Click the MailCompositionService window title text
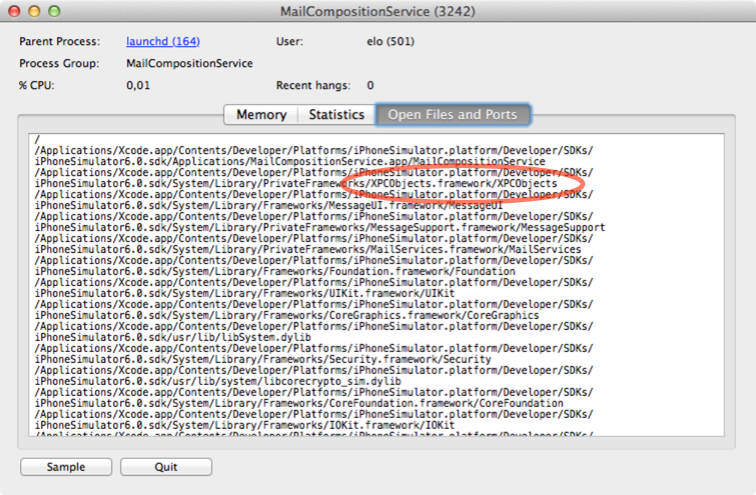Viewport: 756px width, 495px height. tap(377, 11)
